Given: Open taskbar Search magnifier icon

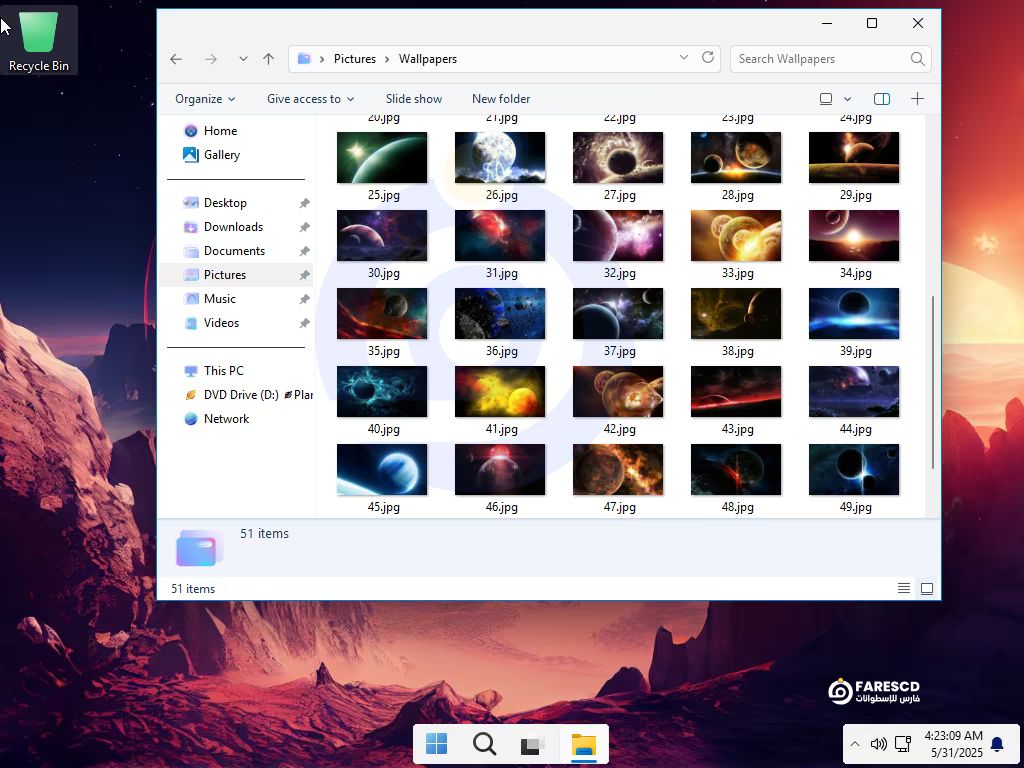Looking at the screenshot, I should tap(485, 744).
